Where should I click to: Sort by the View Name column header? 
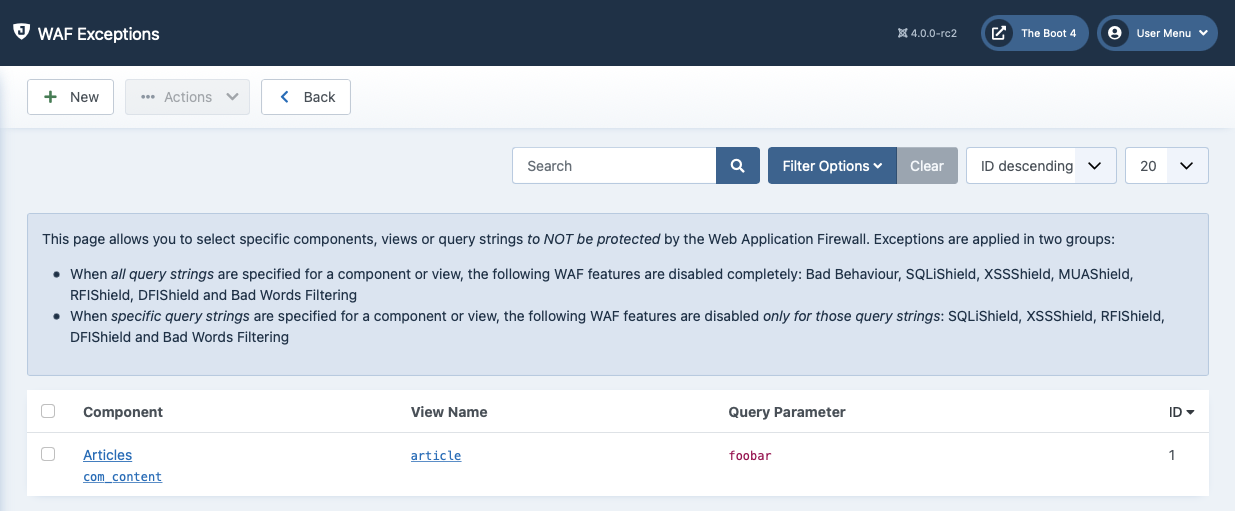pyautogui.click(x=449, y=412)
